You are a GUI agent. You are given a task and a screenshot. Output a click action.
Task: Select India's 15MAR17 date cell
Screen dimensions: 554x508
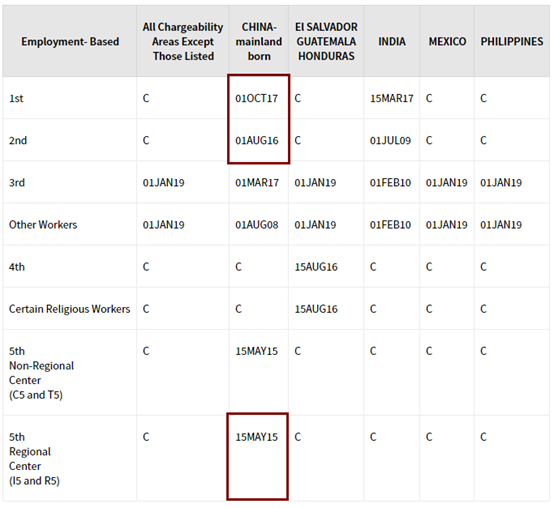pos(391,98)
